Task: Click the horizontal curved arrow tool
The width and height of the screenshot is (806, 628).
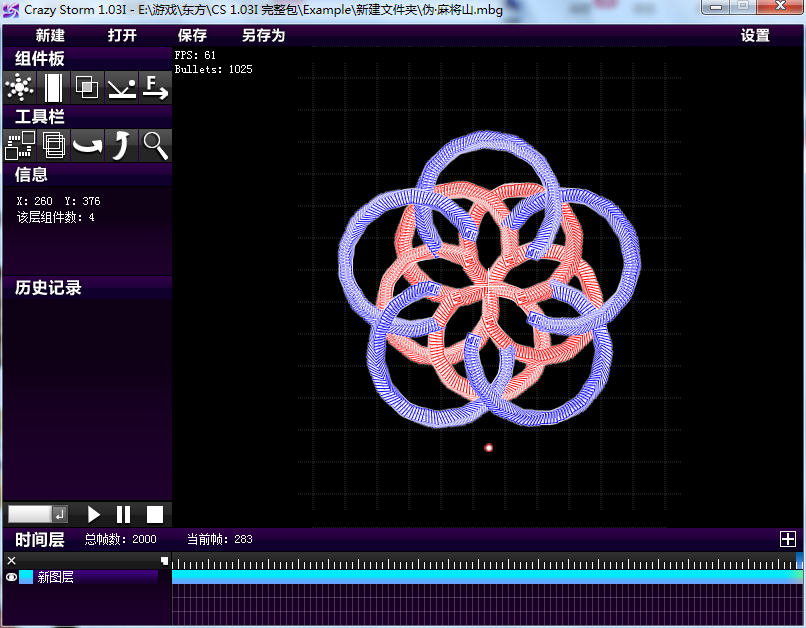Action: [x=87, y=145]
